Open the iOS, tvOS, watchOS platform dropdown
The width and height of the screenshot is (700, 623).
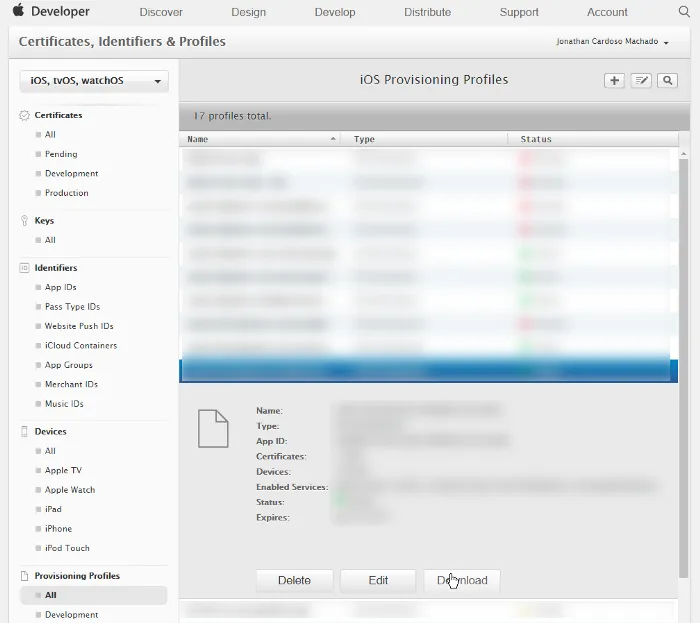[x=94, y=81]
